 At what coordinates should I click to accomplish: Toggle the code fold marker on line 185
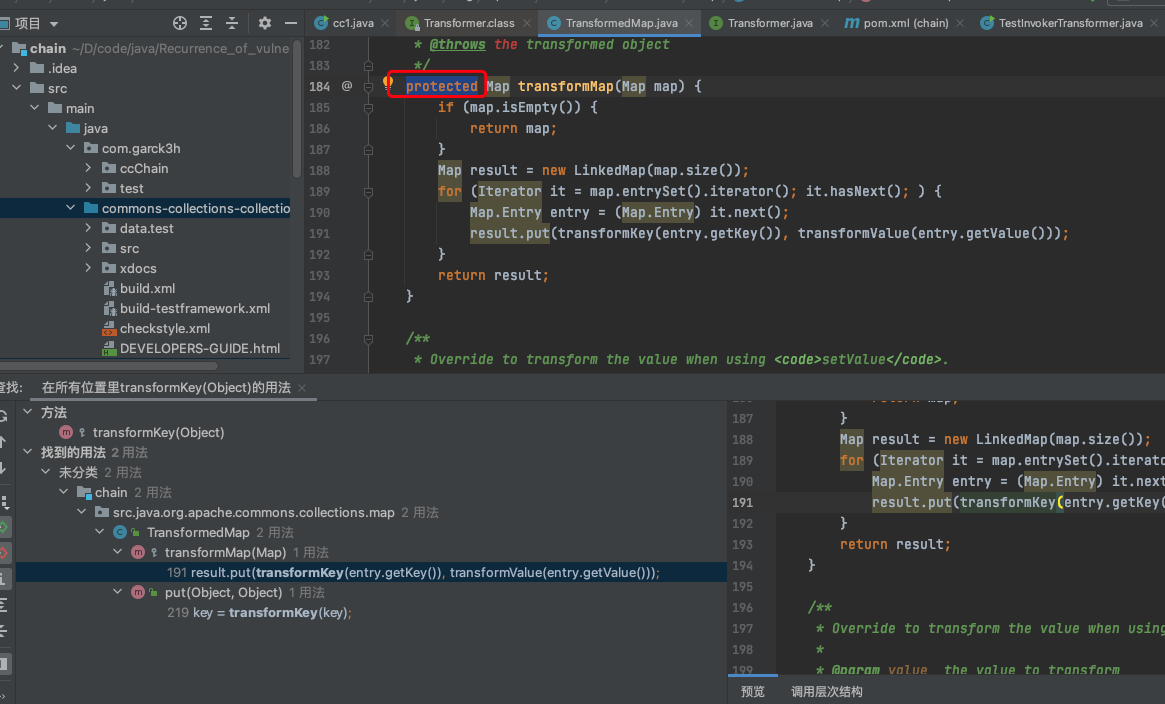tap(368, 108)
